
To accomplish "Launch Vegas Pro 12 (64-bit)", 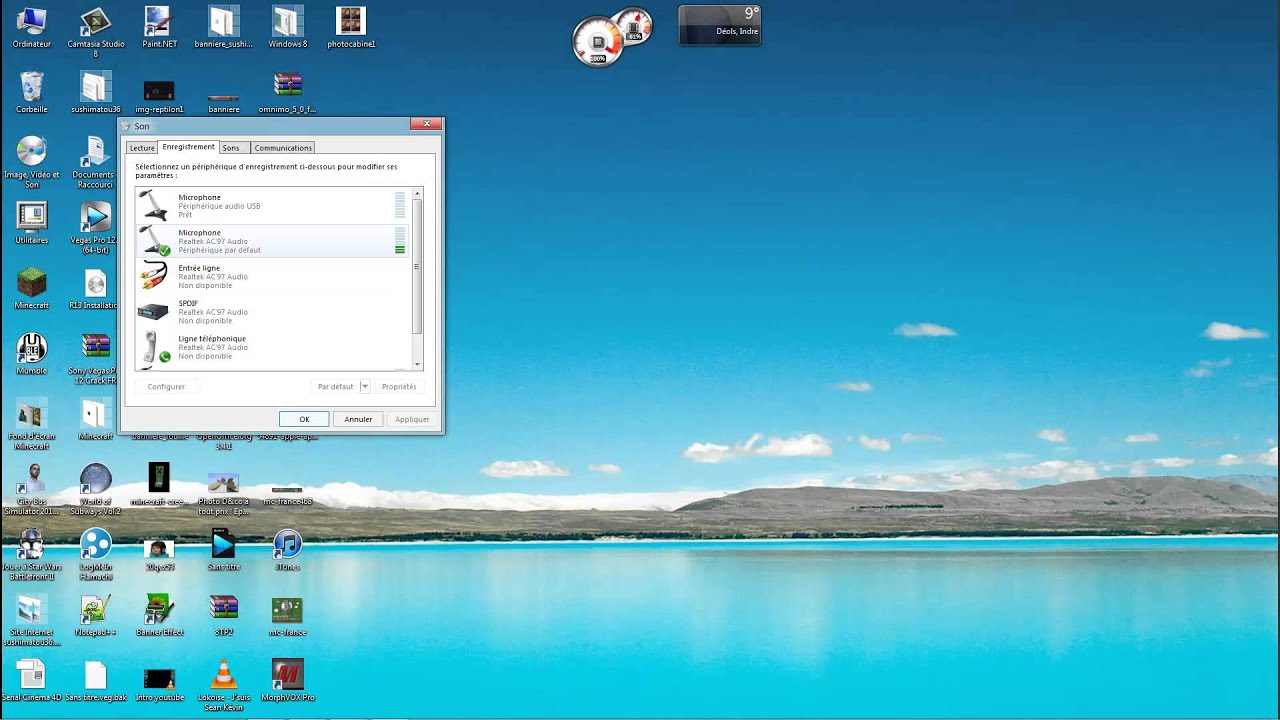I will [95, 226].
